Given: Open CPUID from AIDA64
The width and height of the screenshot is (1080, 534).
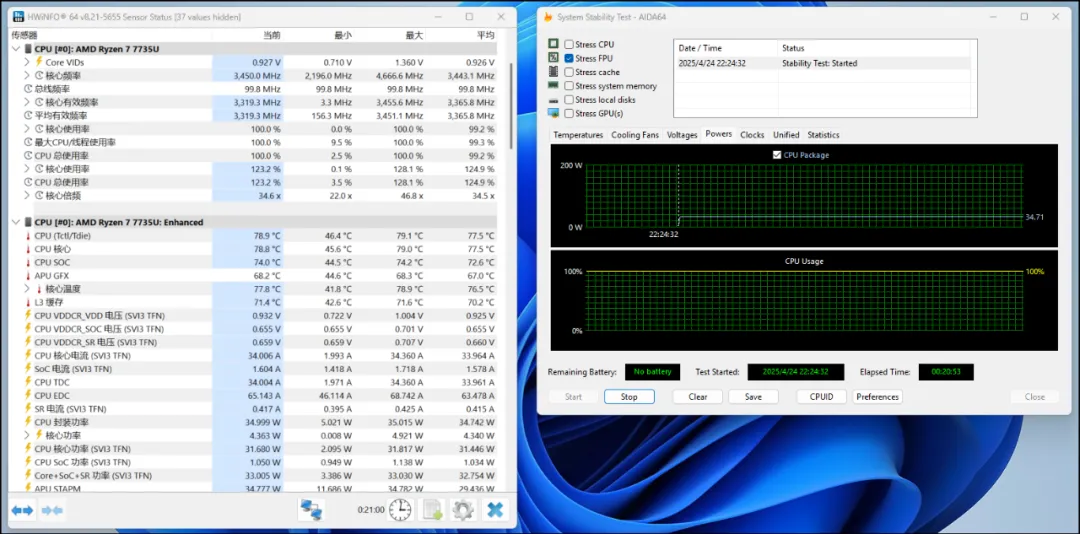Looking at the screenshot, I should [822, 397].
